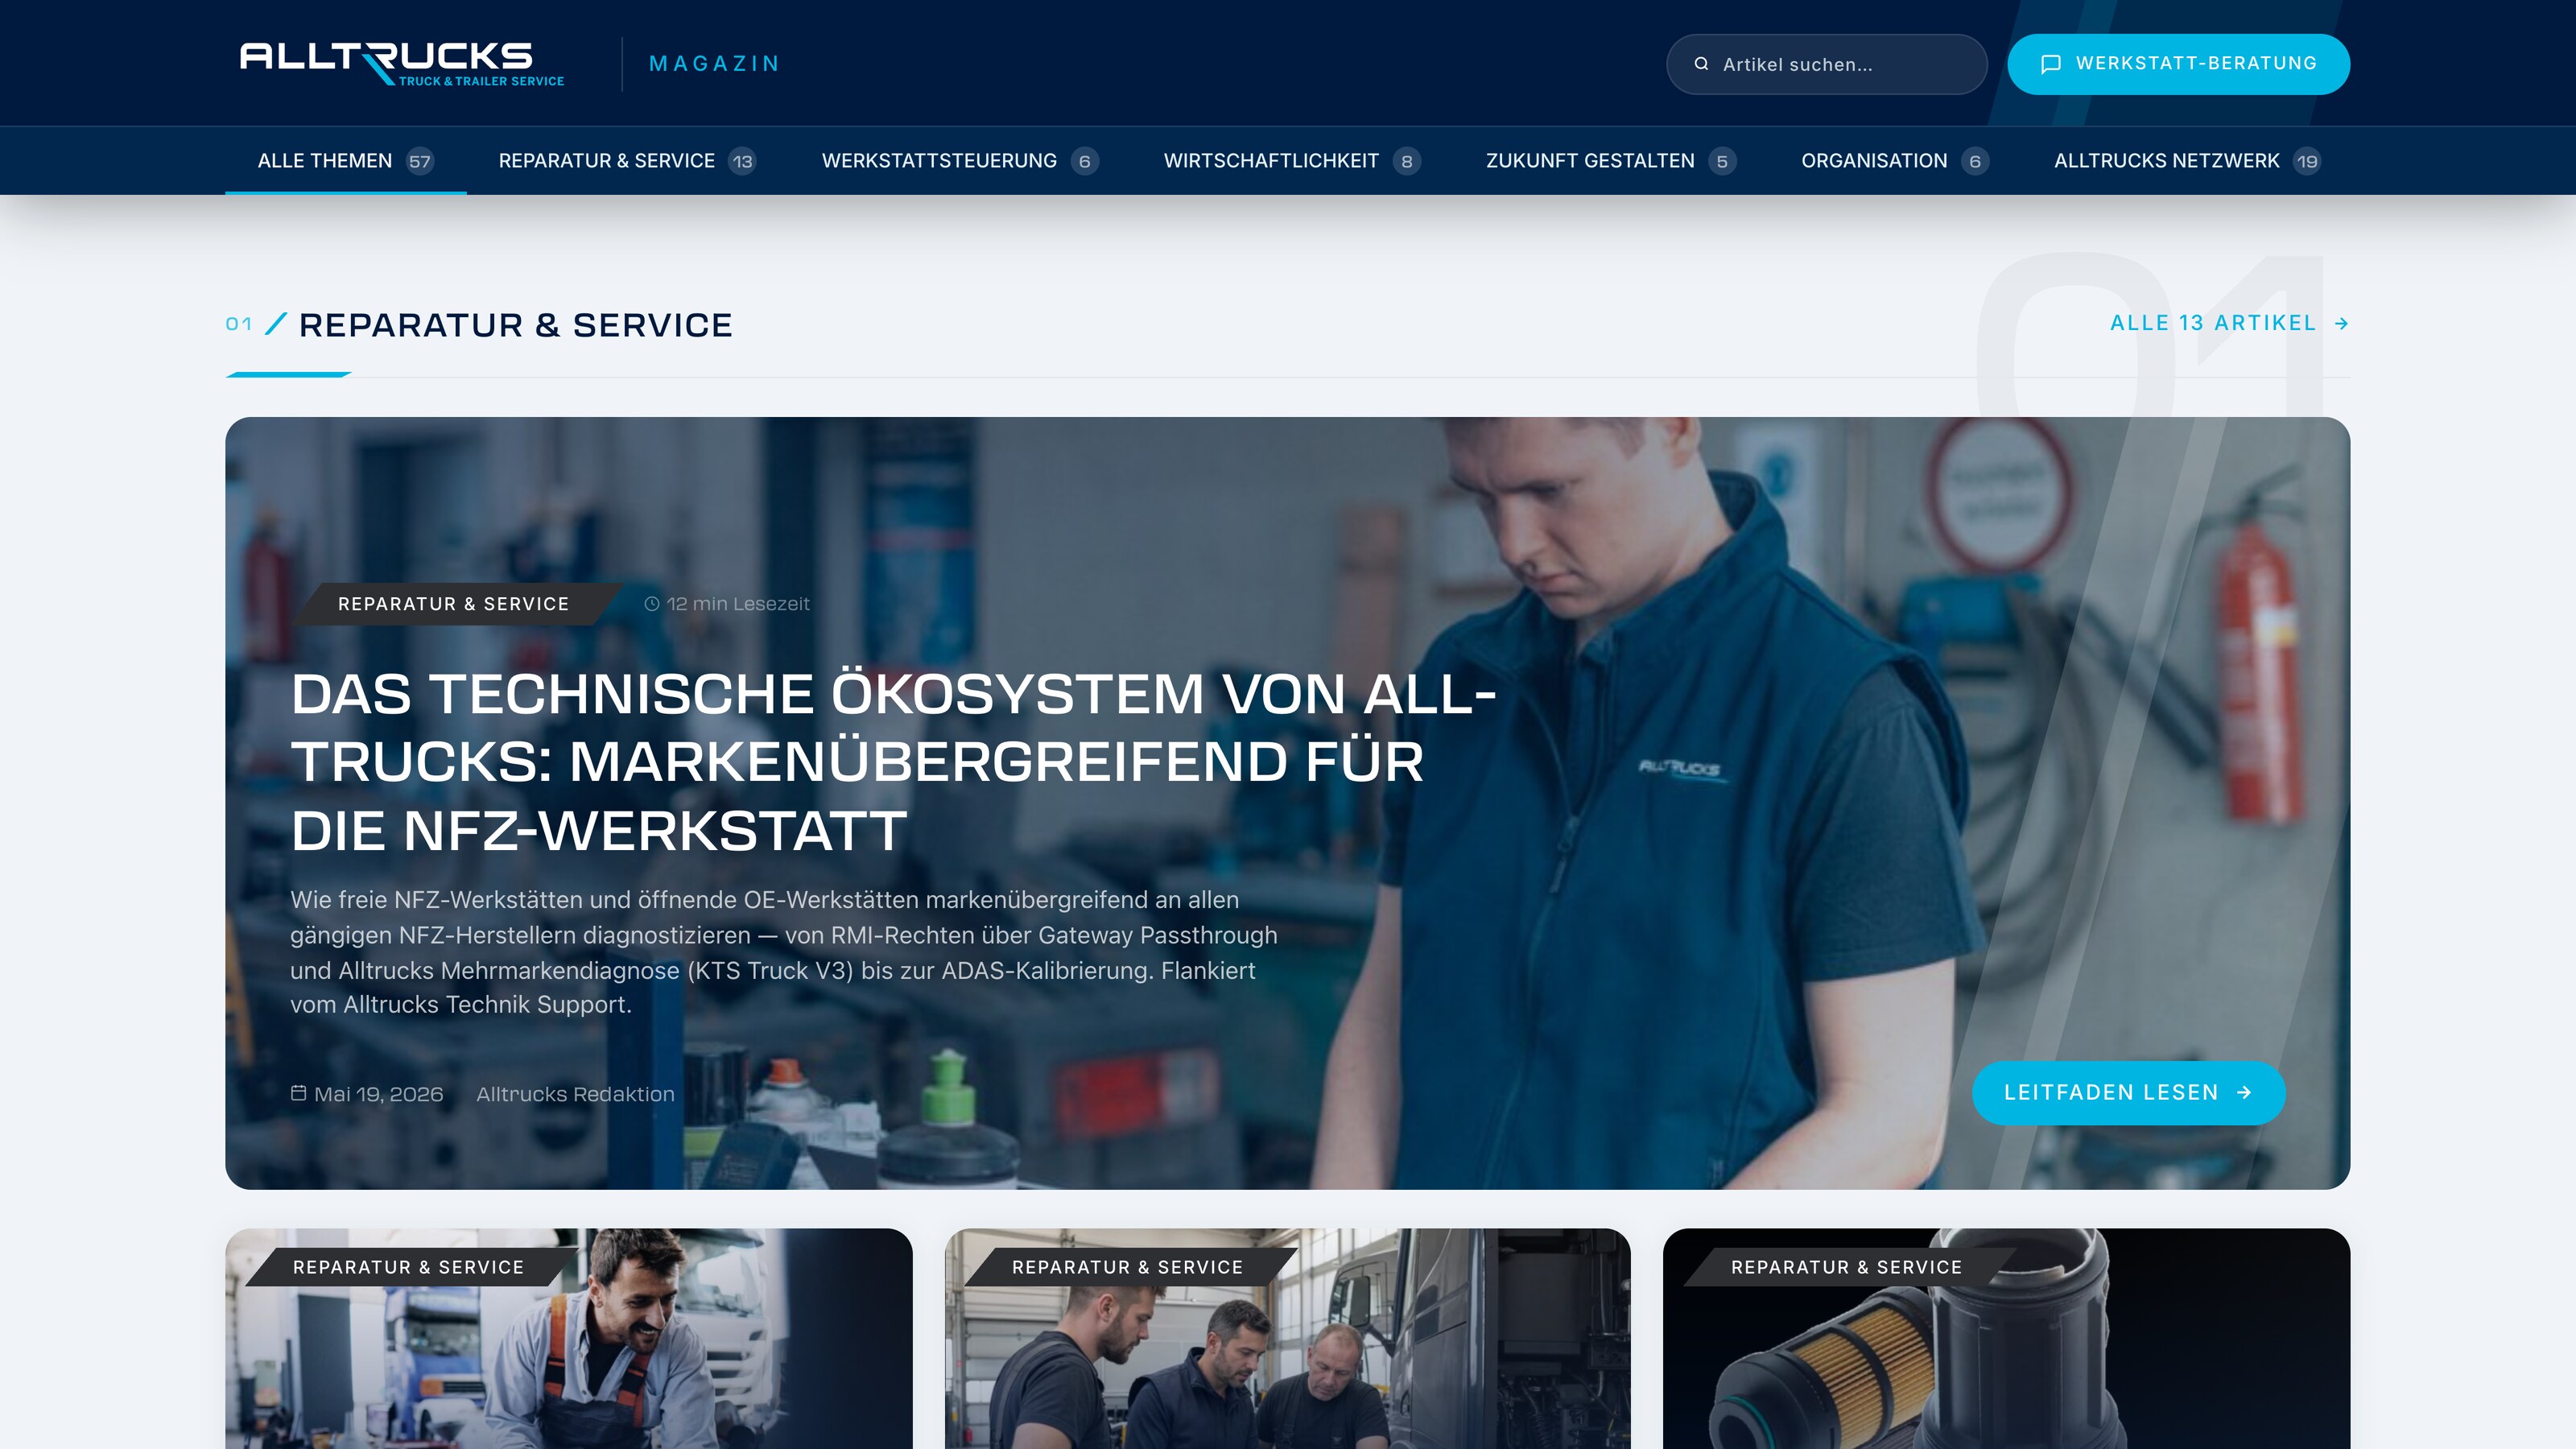Switch to the Organisation tab
The height and width of the screenshot is (1449, 2576).
pos(1894,161)
